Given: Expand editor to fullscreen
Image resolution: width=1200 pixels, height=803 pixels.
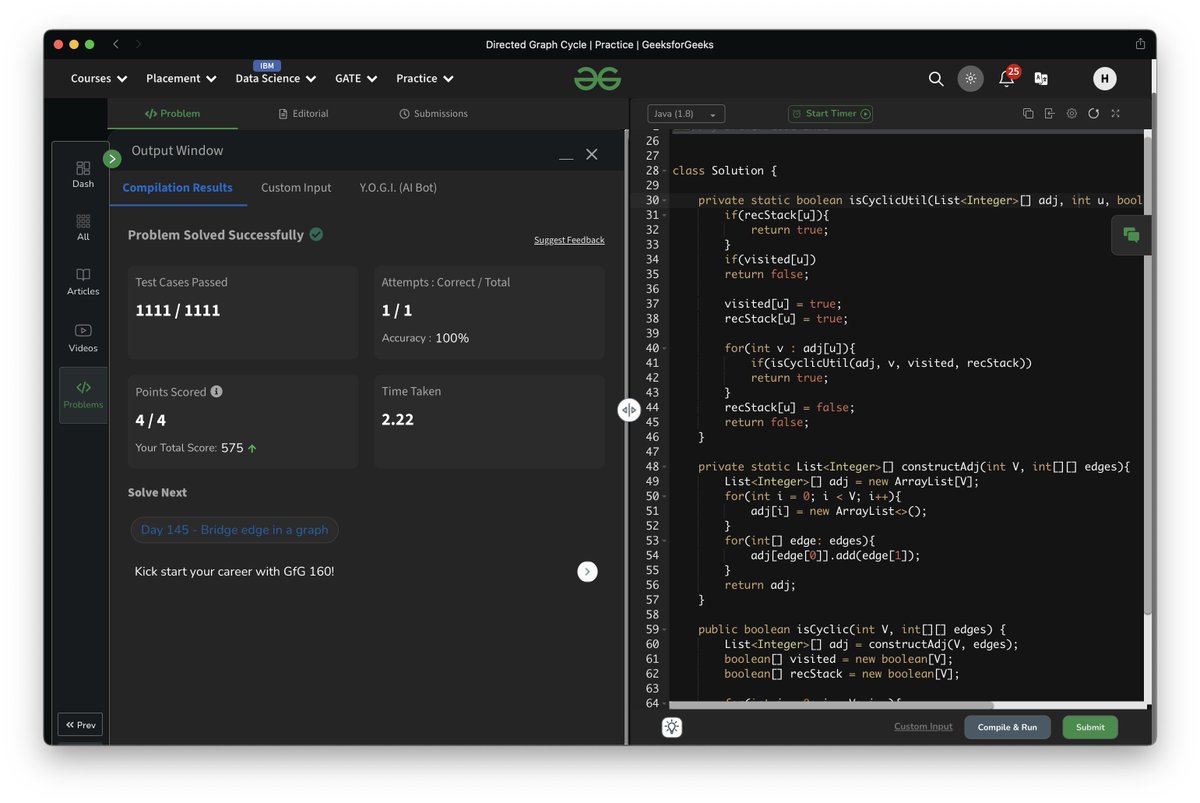Looking at the screenshot, I should 1116,114.
